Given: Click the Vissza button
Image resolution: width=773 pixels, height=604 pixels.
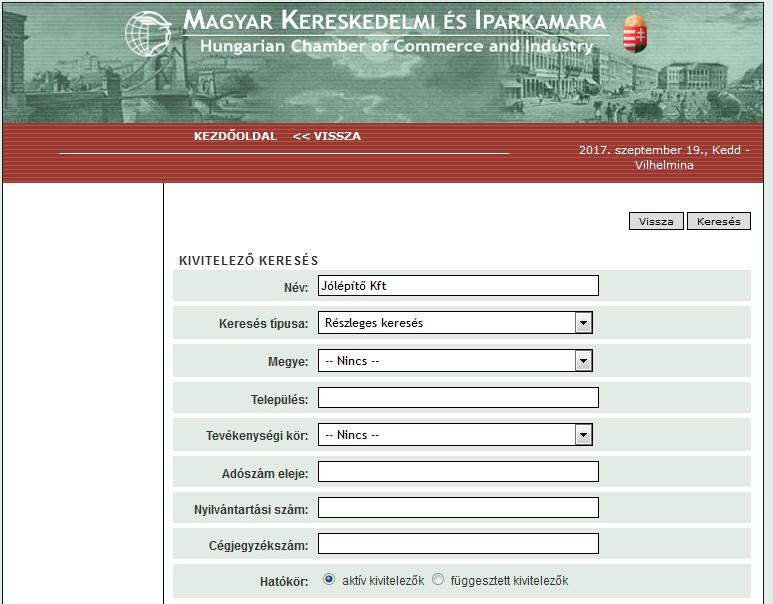Looking at the screenshot, I should pos(656,221).
